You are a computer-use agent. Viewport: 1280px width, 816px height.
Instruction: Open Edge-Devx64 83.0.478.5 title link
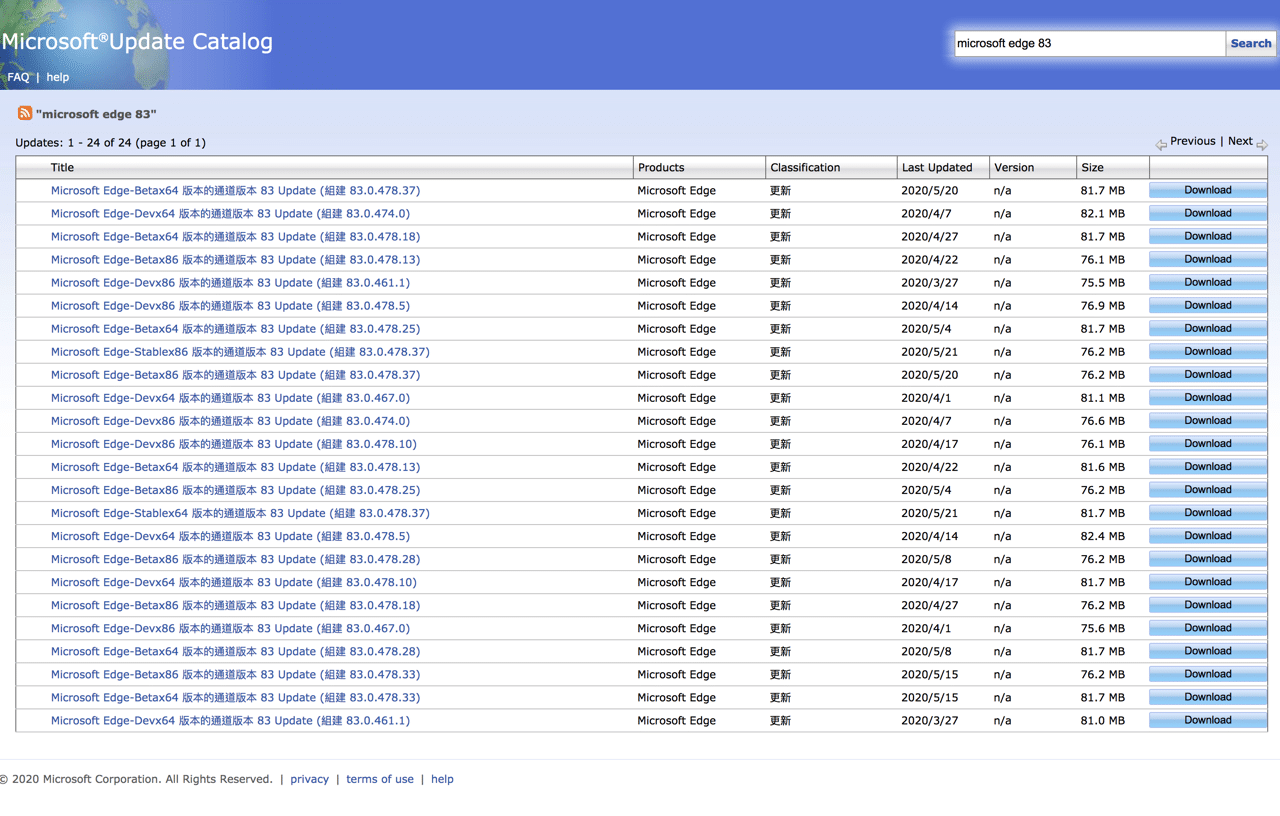coord(230,535)
